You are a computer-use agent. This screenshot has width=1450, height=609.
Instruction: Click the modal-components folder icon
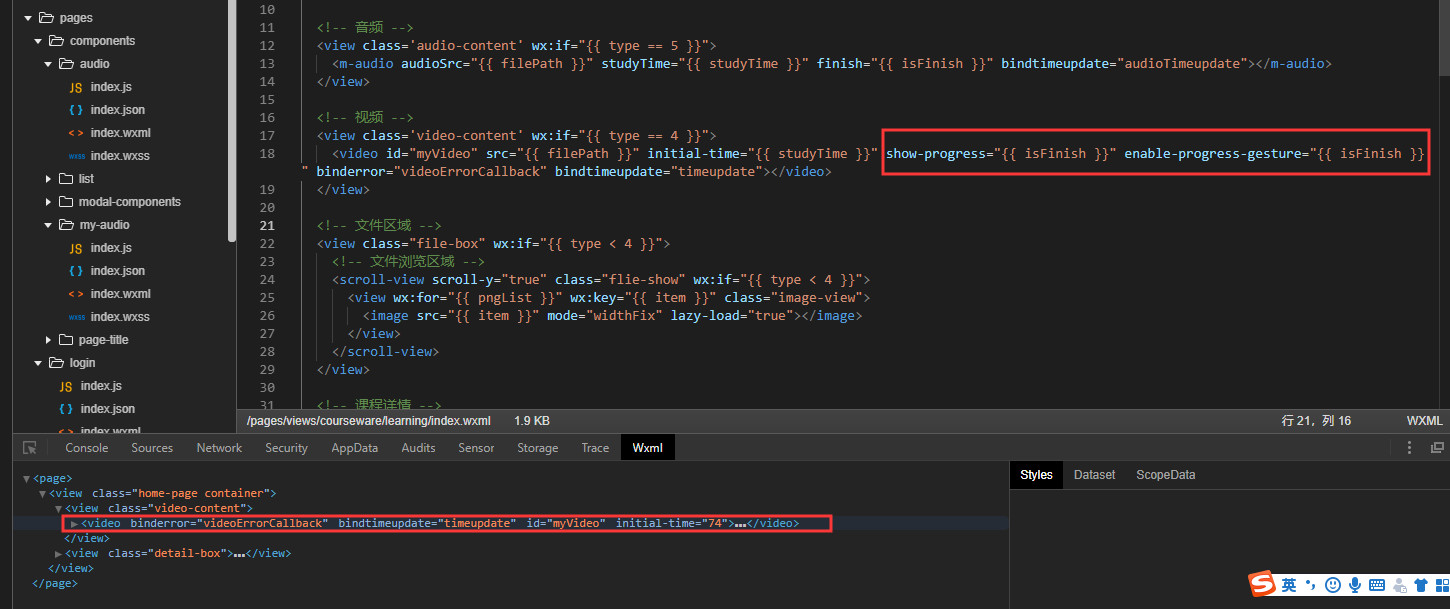(x=66, y=202)
